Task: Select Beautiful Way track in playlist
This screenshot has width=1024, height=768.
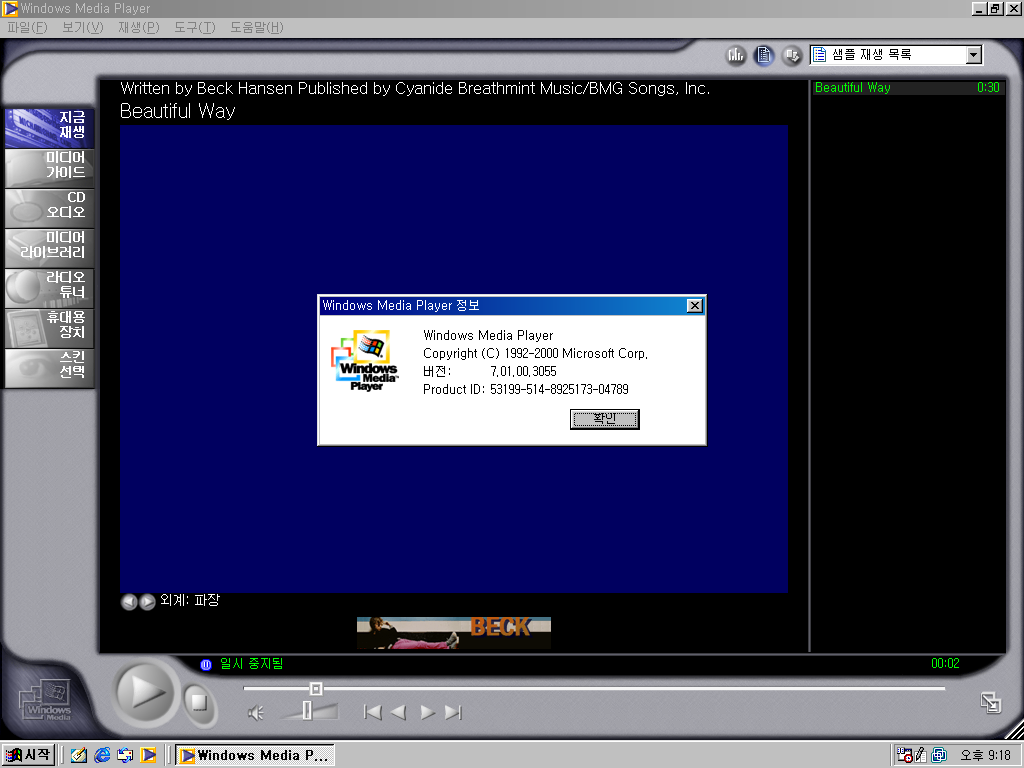Action: point(907,88)
